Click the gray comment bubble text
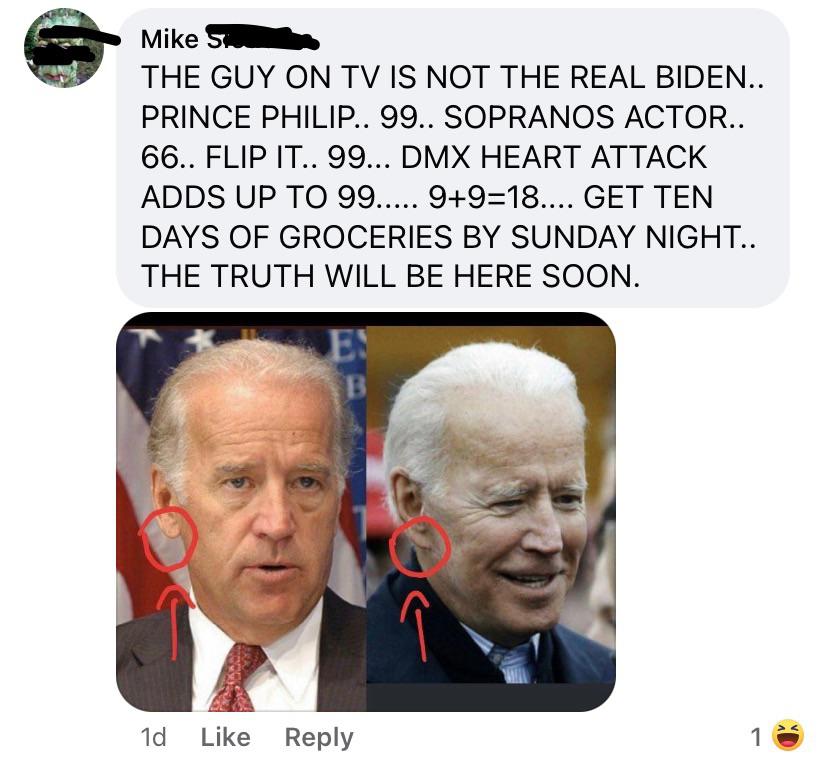This screenshot has width=828, height=772. tap(453, 158)
